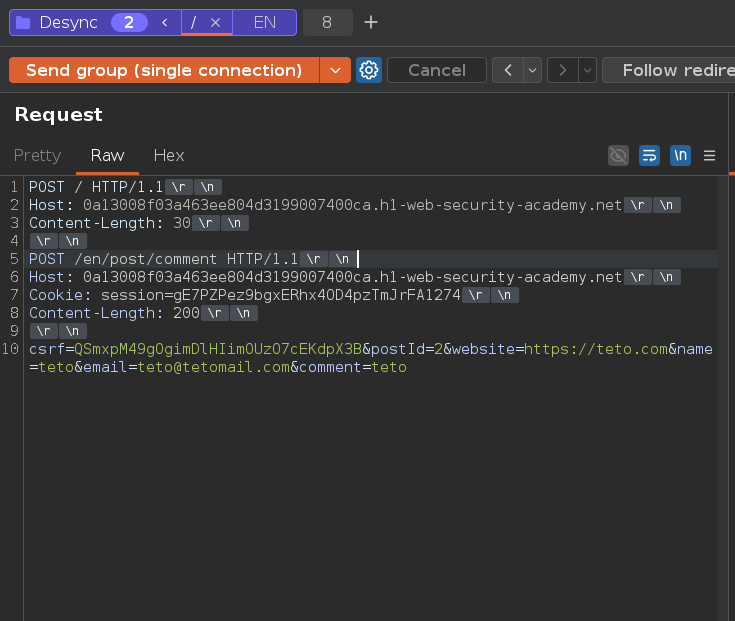The width and height of the screenshot is (735, 621).
Task: Click the https://teto.com website value
Action: tap(596, 349)
